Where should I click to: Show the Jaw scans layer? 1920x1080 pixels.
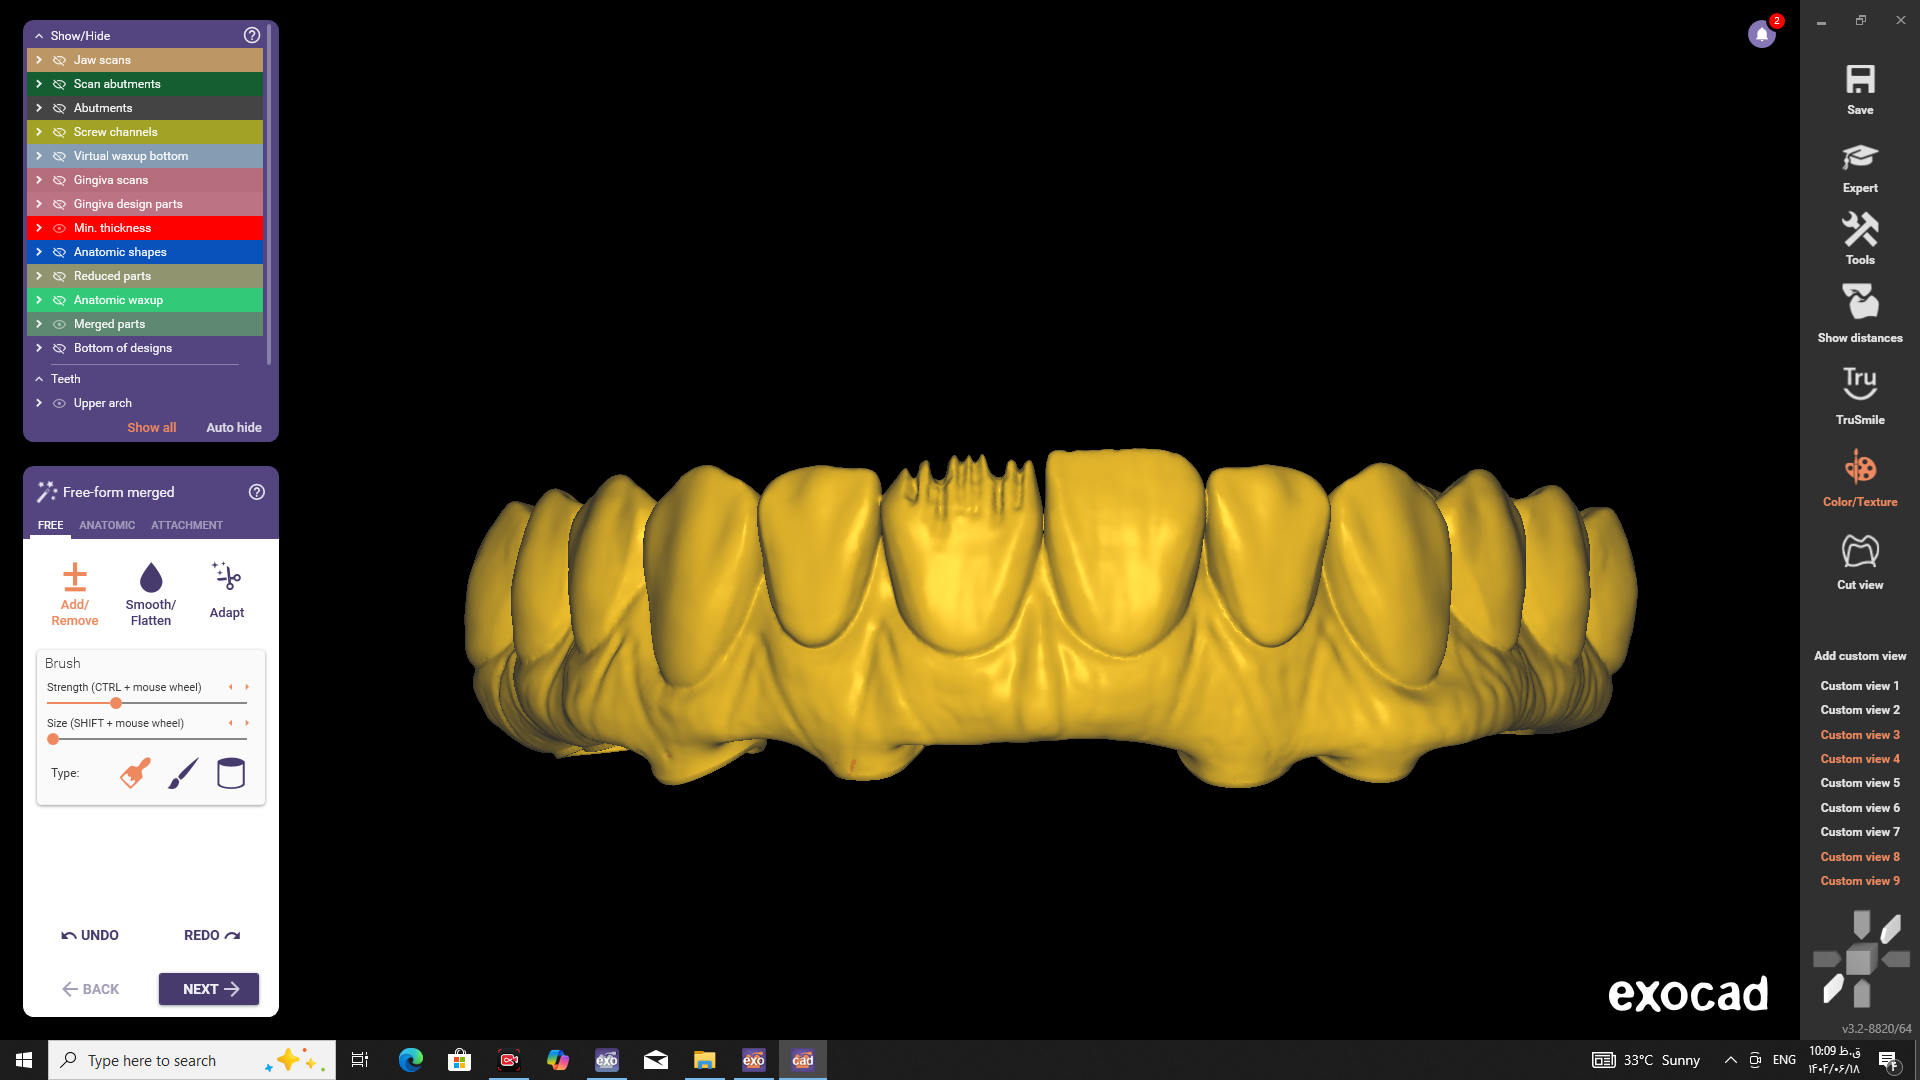point(59,60)
